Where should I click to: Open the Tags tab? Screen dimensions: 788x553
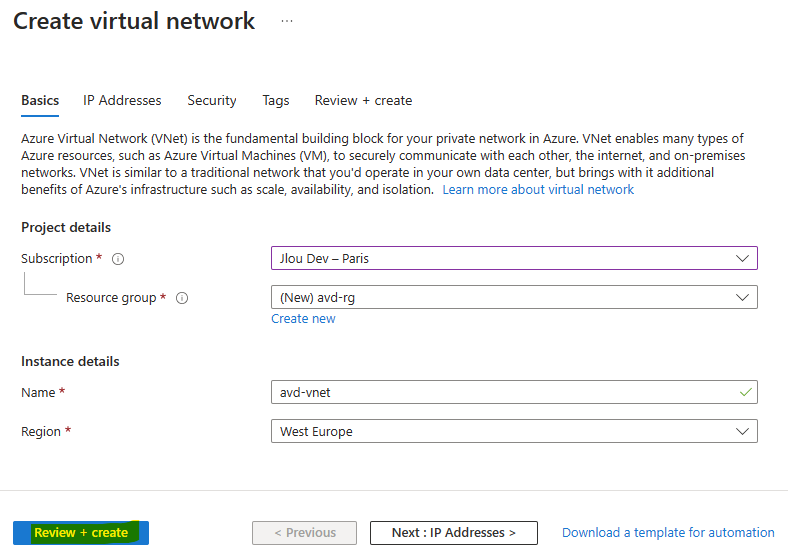coord(276,101)
